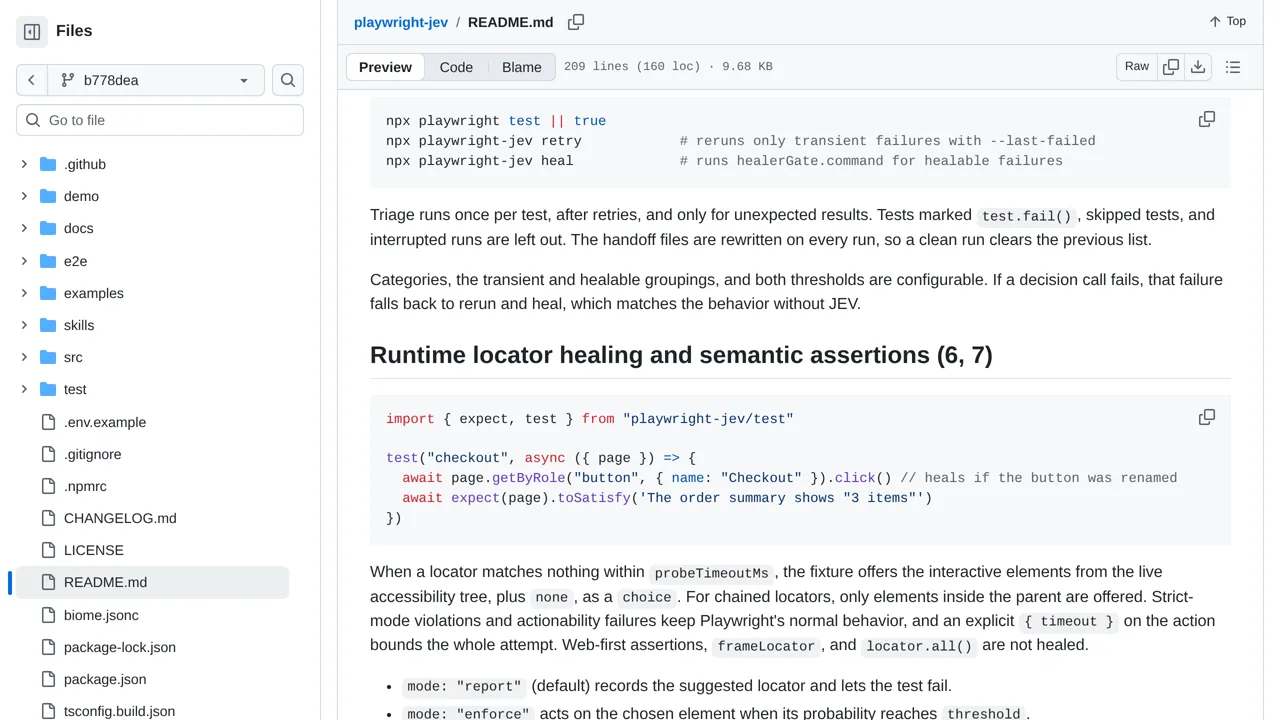Switch to the Blame tab
This screenshot has height=720, width=1280.
pos(522,67)
